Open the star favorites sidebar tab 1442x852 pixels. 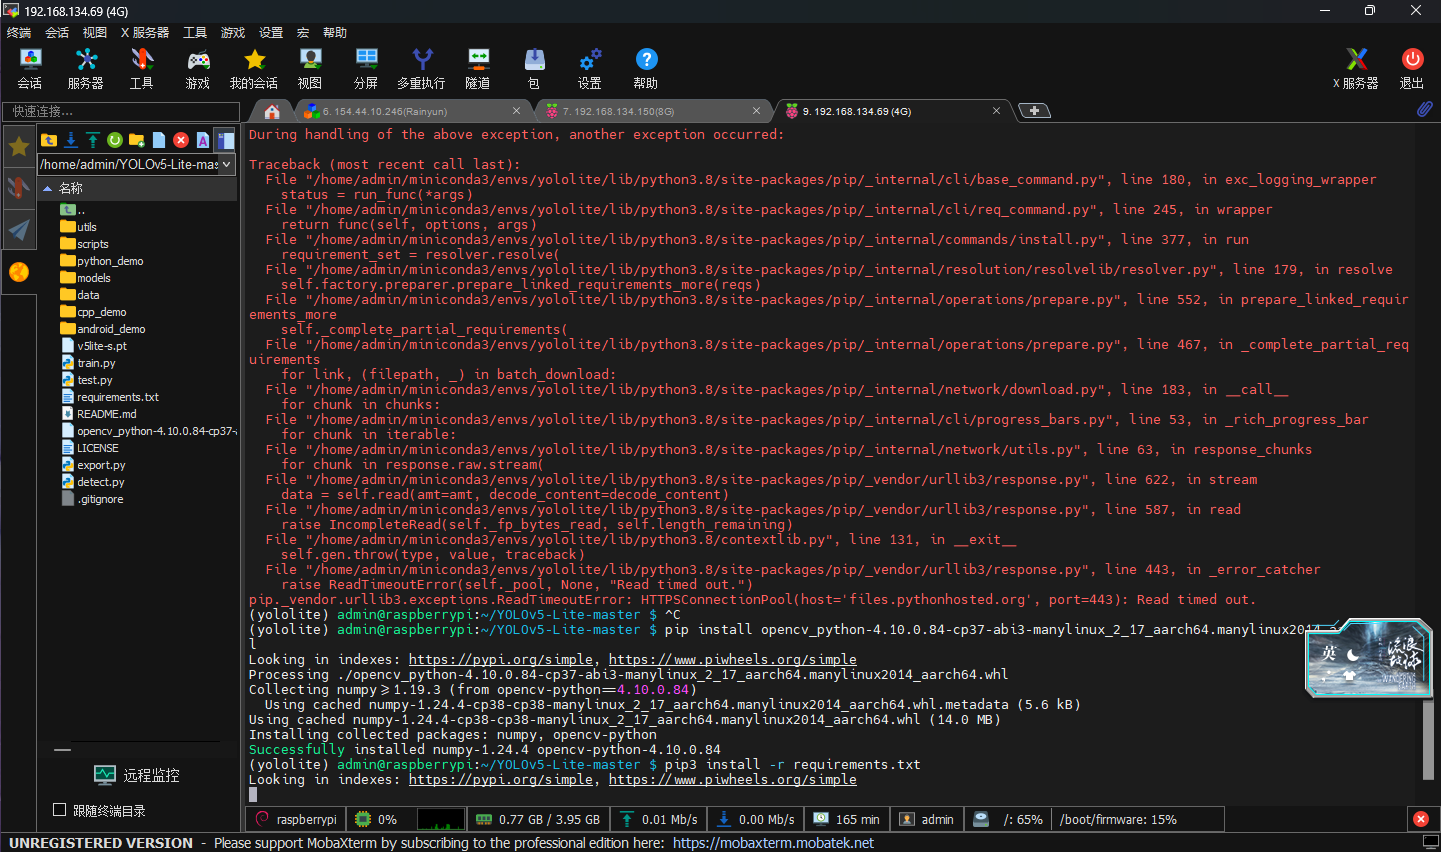pyautogui.click(x=19, y=147)
